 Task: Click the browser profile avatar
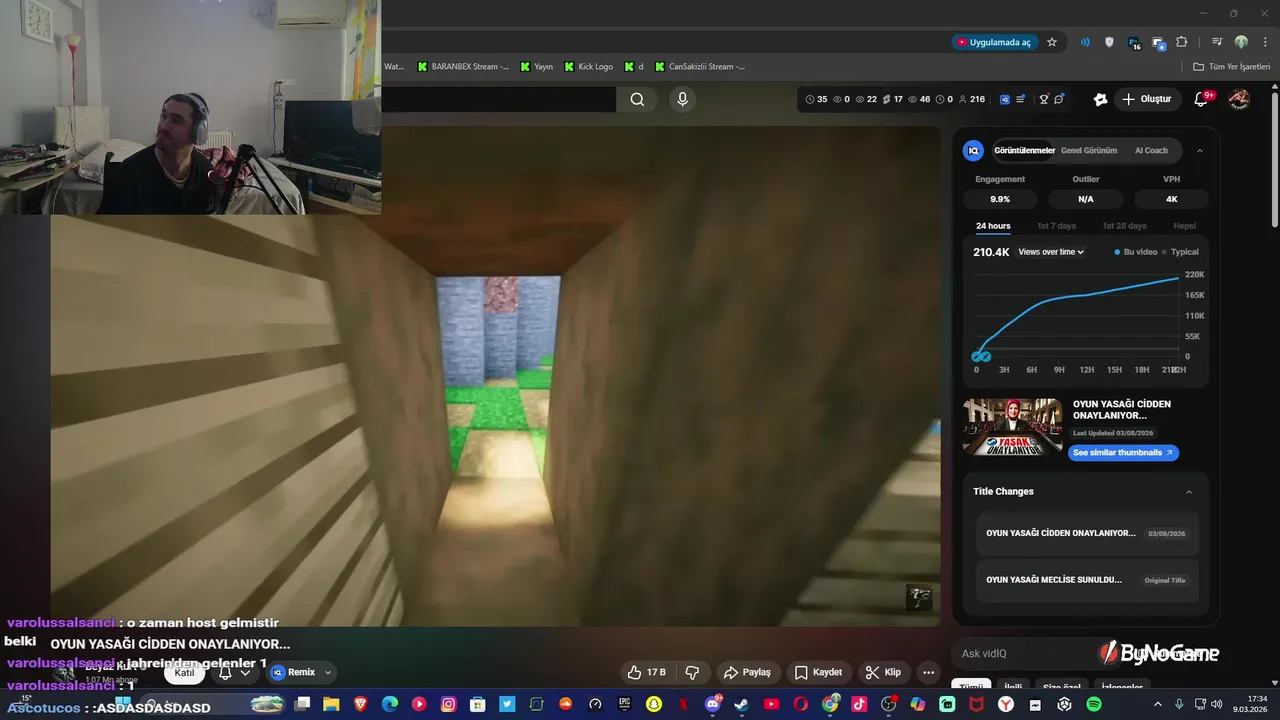(x=1241, y=42)
